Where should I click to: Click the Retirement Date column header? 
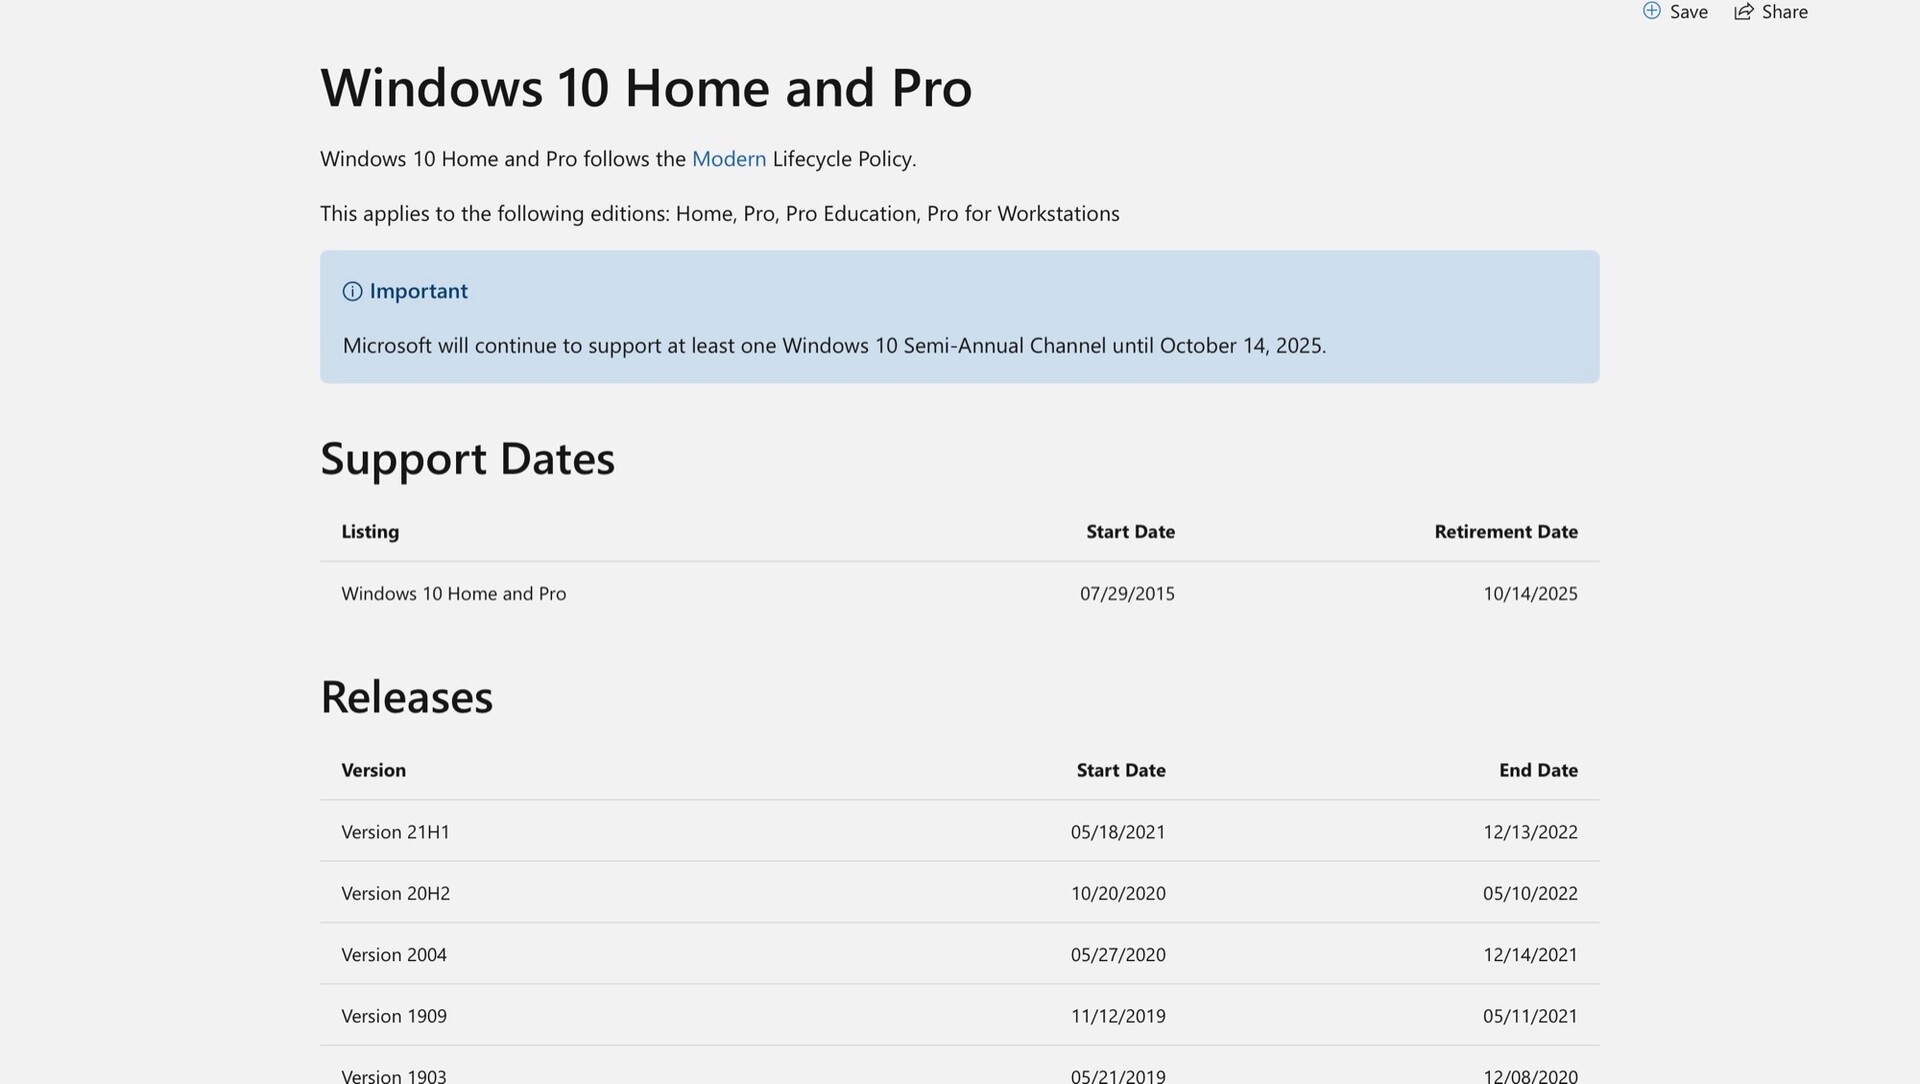click(1505, 532)
